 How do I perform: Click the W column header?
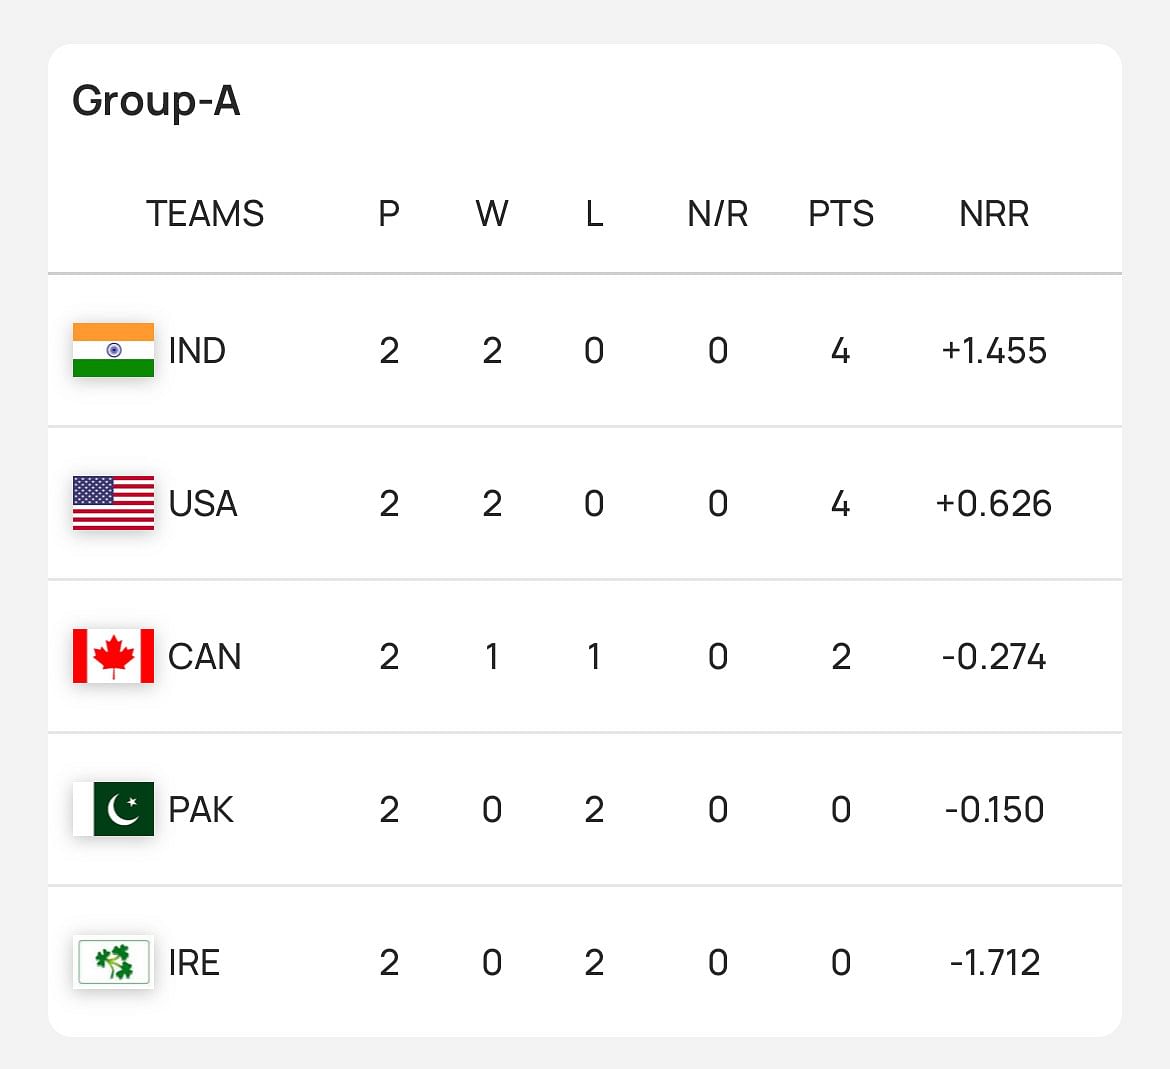coord(491,214)
